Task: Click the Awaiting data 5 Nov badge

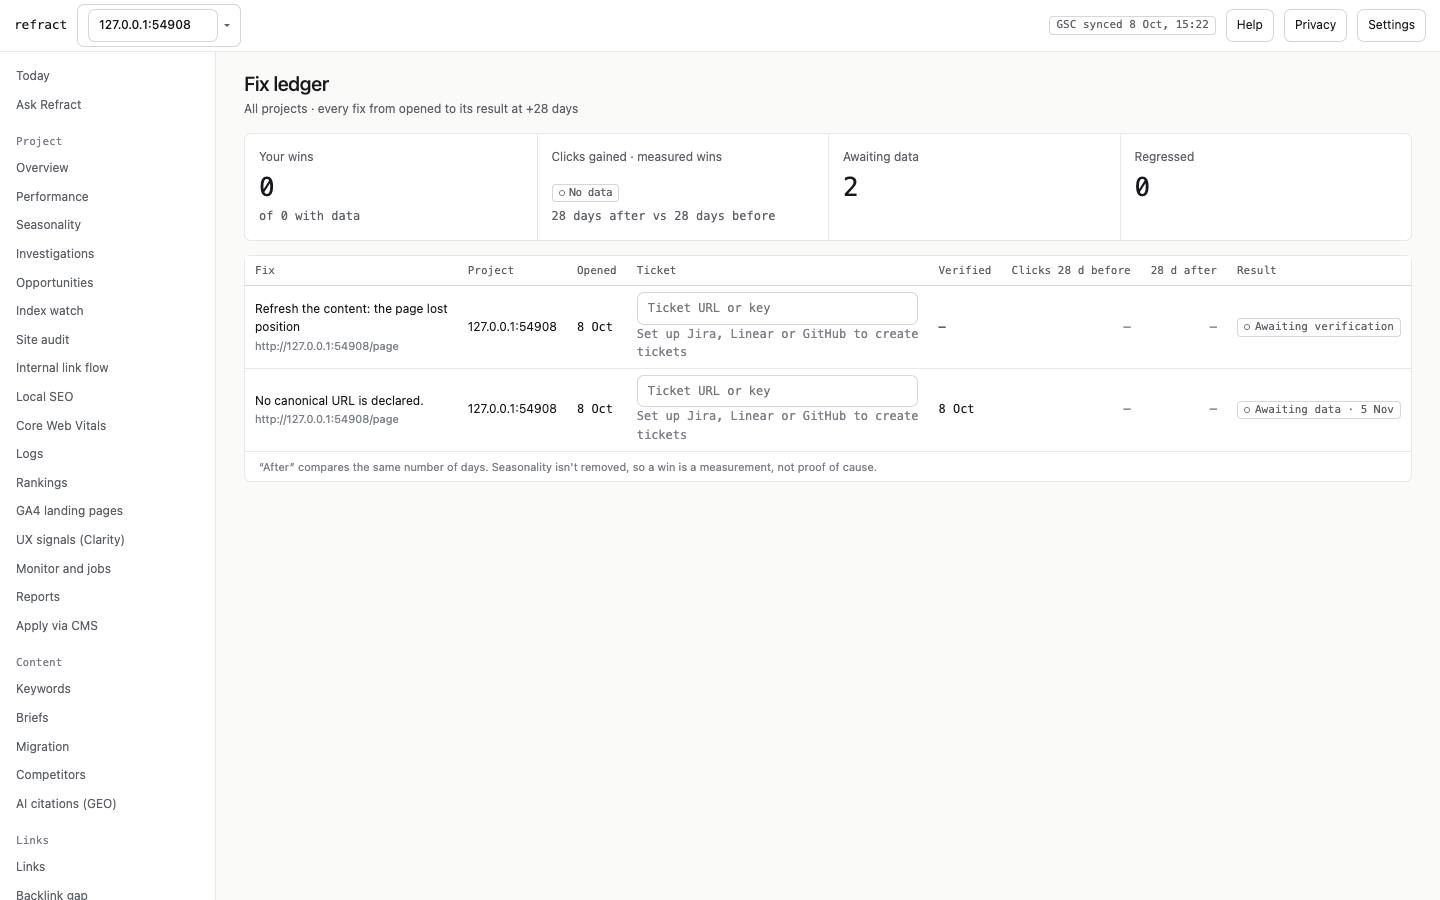Action: tap(1318, 410)
